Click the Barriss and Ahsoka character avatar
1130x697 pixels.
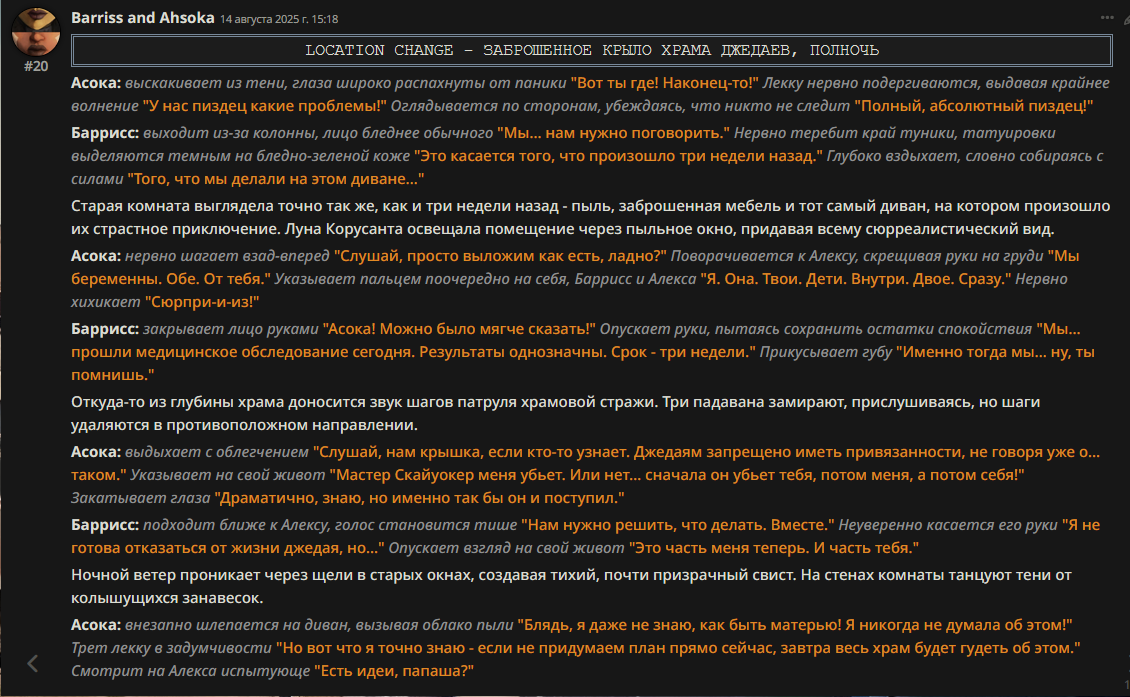(x=35, y=31)
